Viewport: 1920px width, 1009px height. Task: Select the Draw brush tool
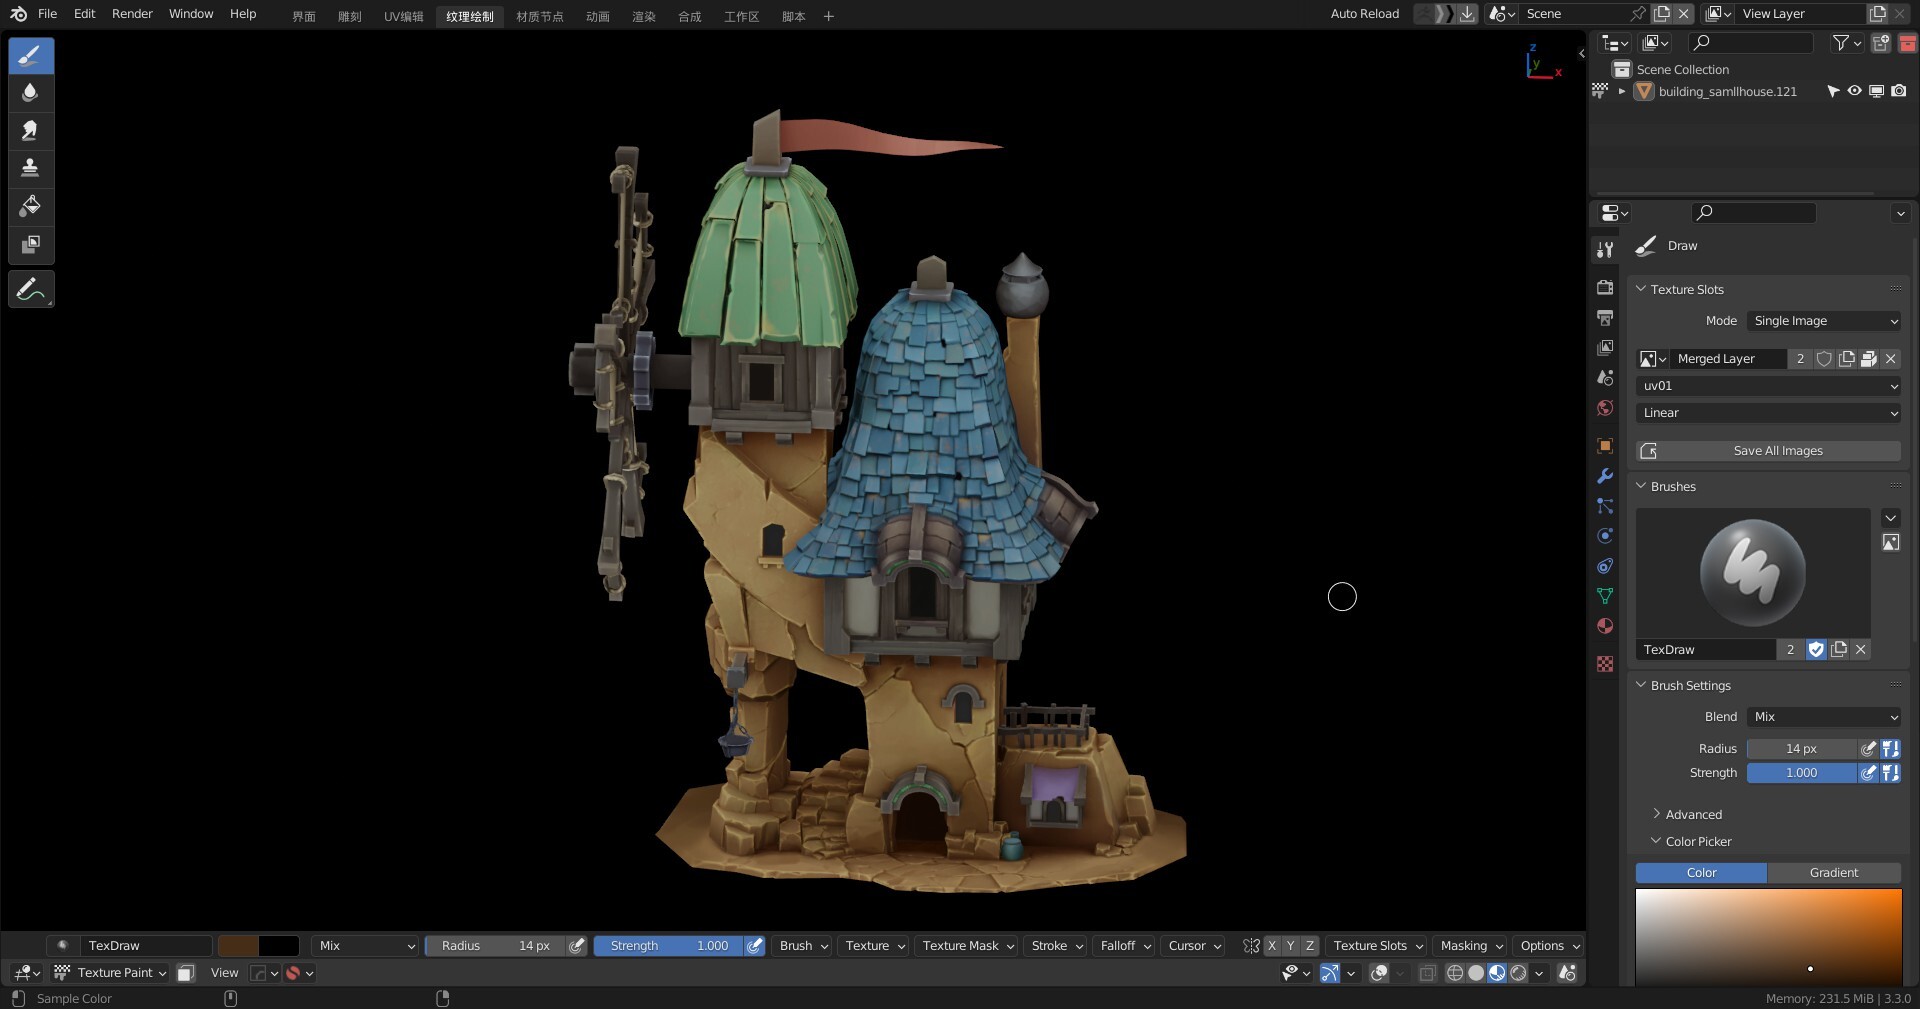31,56
